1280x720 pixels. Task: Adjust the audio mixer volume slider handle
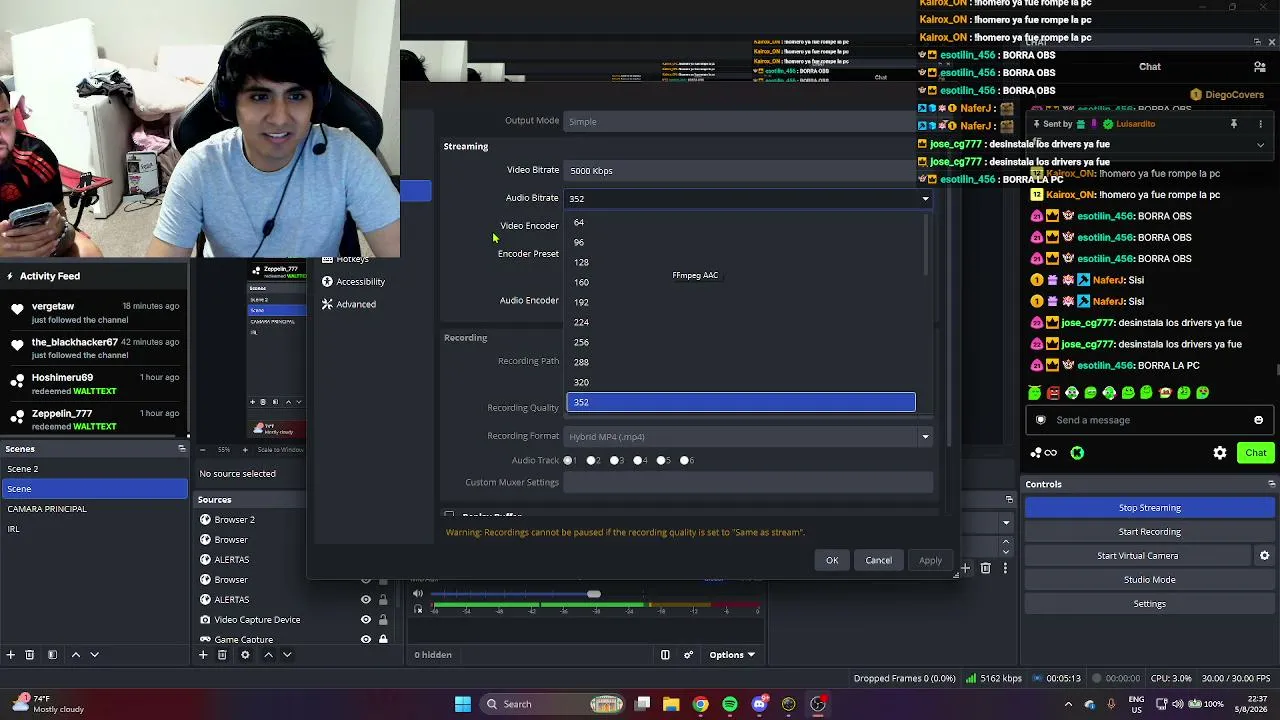594,595
